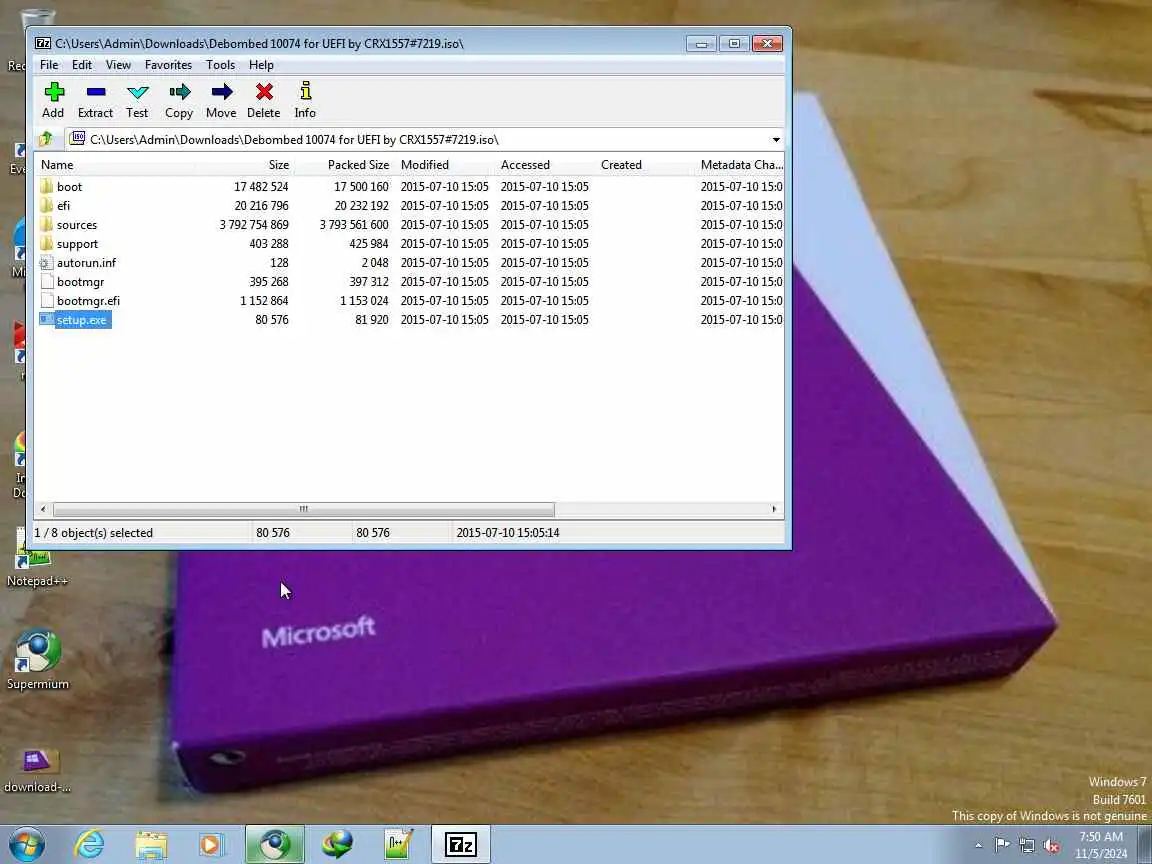Screen dimensions: 1152x864
Task: Sort by Modified column header
Action: pyautogui.click(x=444, y=165)
